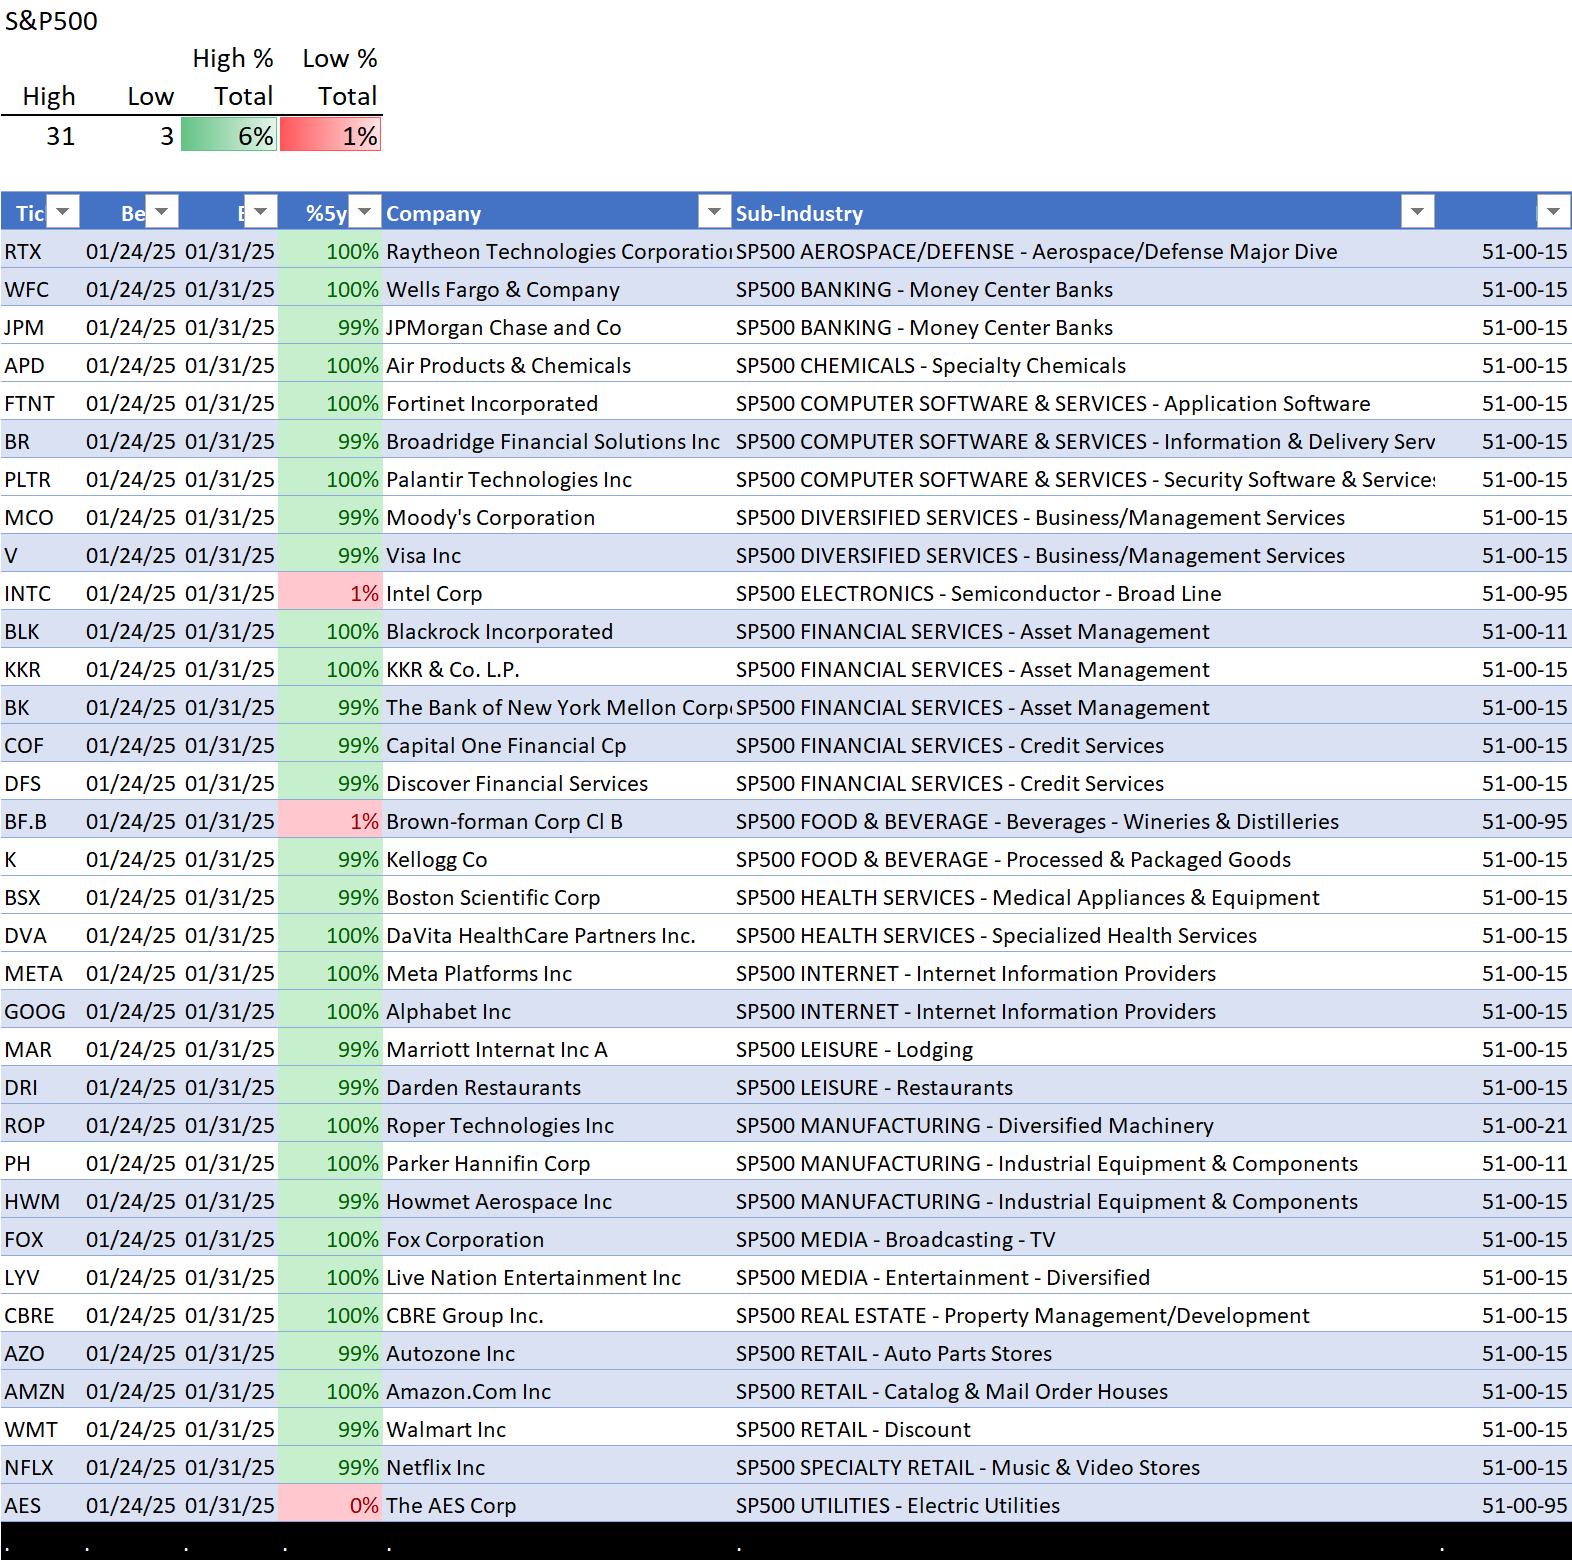Click the pink 0% cell for The AES Corp

point(330,1505)
